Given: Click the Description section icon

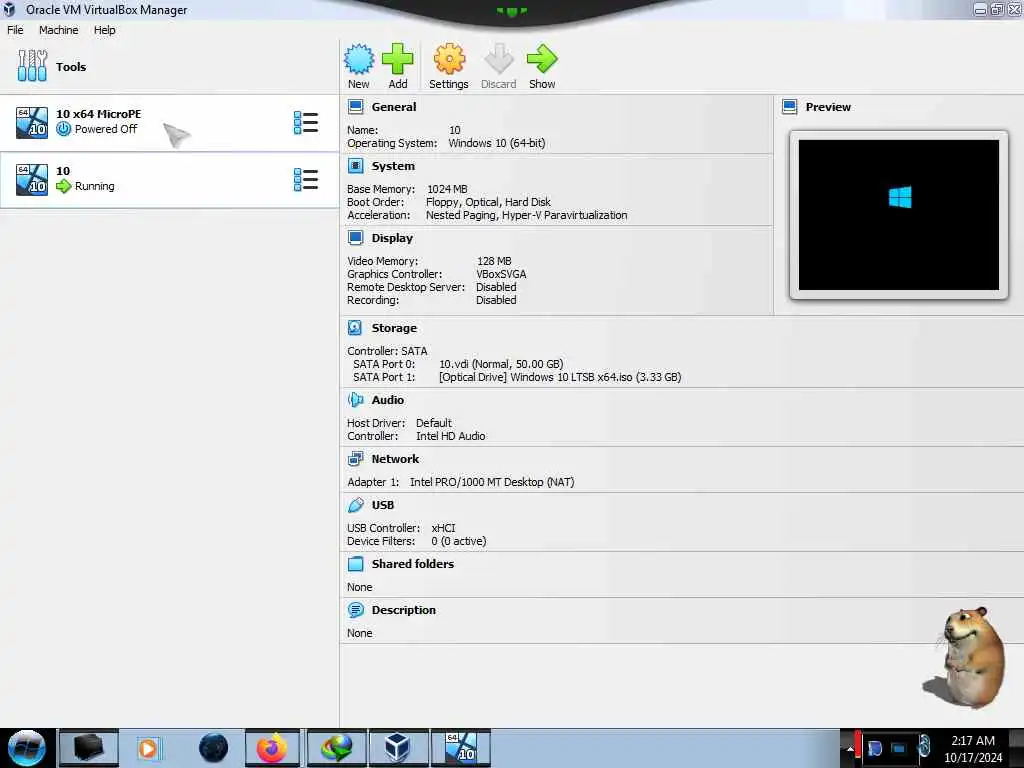Looking at the screenshot, I should click(x=355, y=610).
